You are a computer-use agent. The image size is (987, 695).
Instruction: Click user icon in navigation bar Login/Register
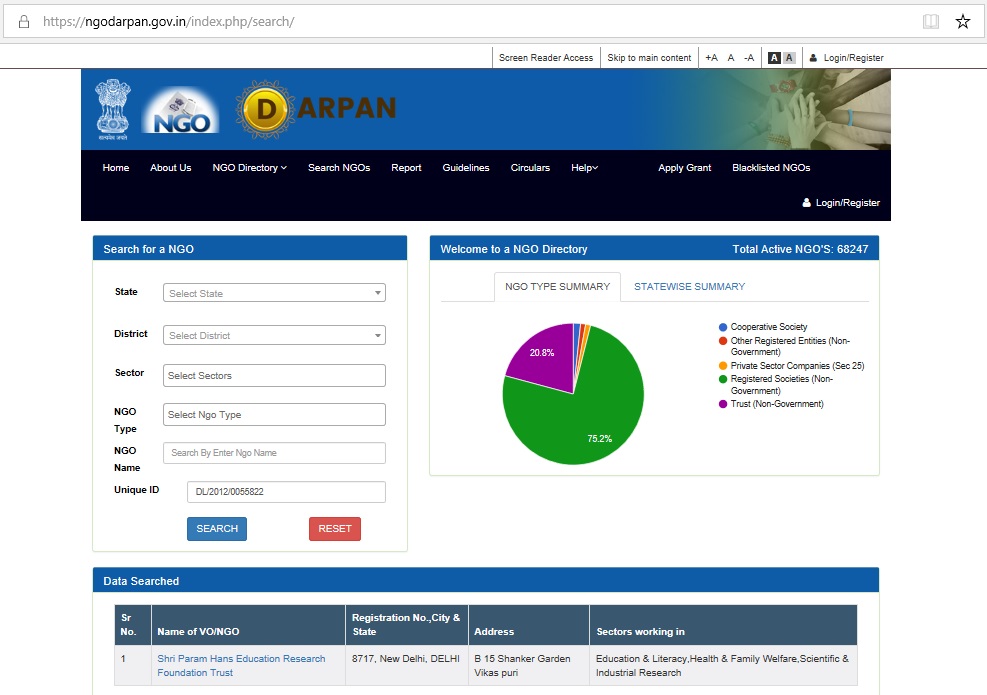806,203
